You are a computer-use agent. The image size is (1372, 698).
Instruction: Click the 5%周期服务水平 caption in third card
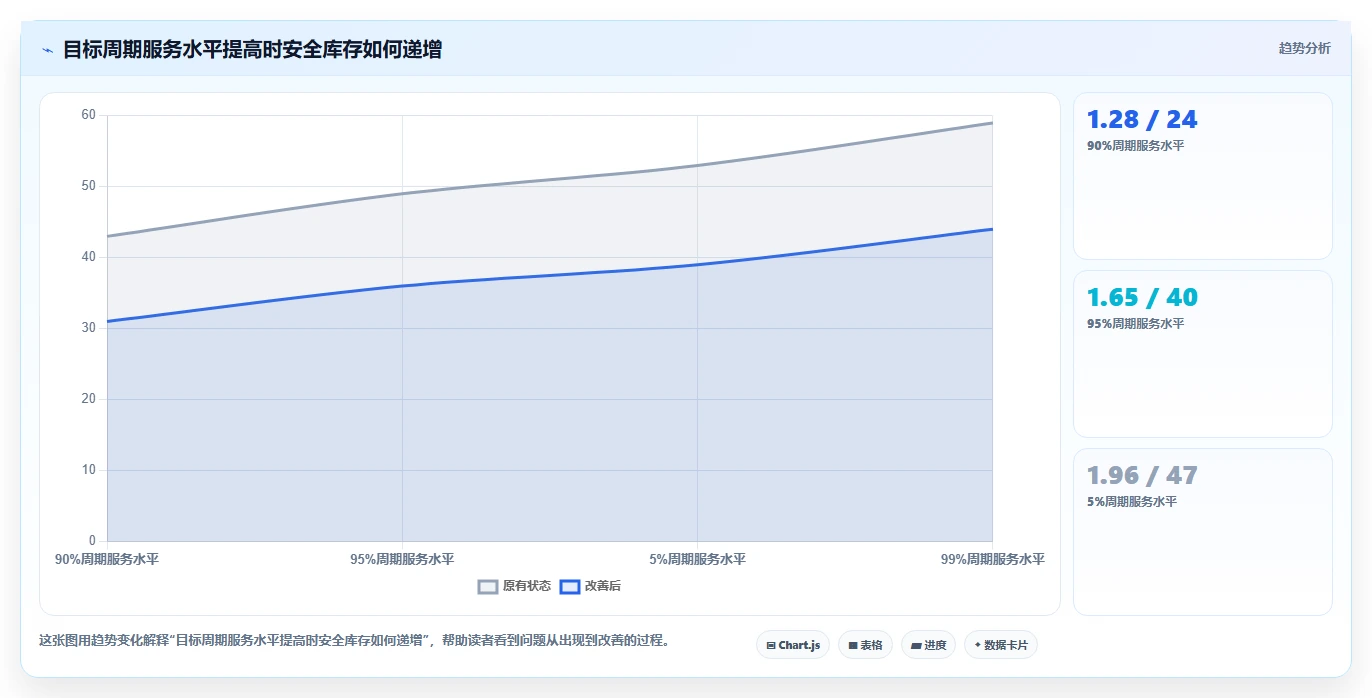(x=1132, y=502)
